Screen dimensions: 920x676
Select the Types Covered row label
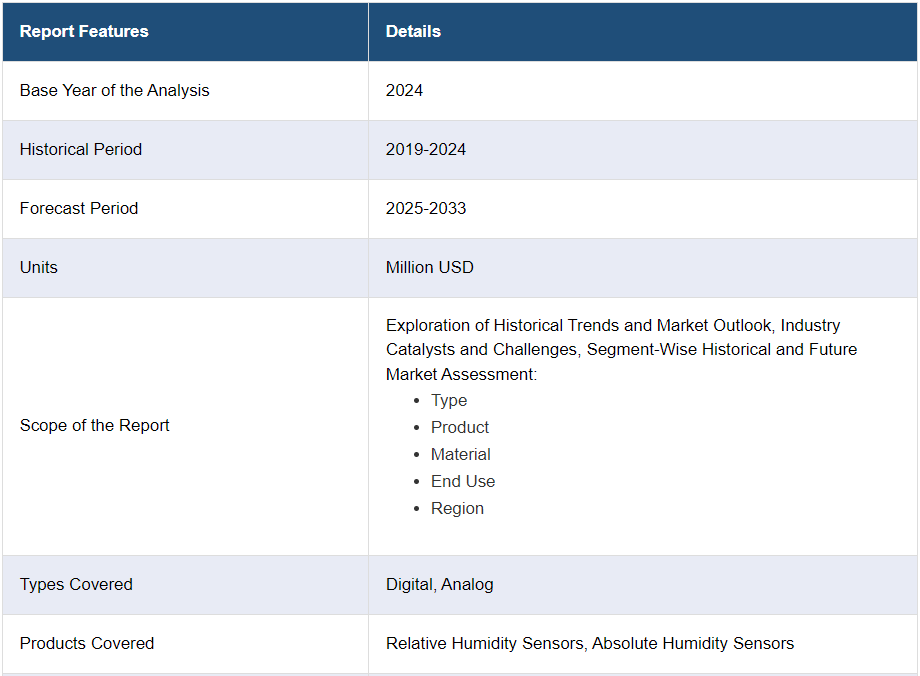(76, 584)
